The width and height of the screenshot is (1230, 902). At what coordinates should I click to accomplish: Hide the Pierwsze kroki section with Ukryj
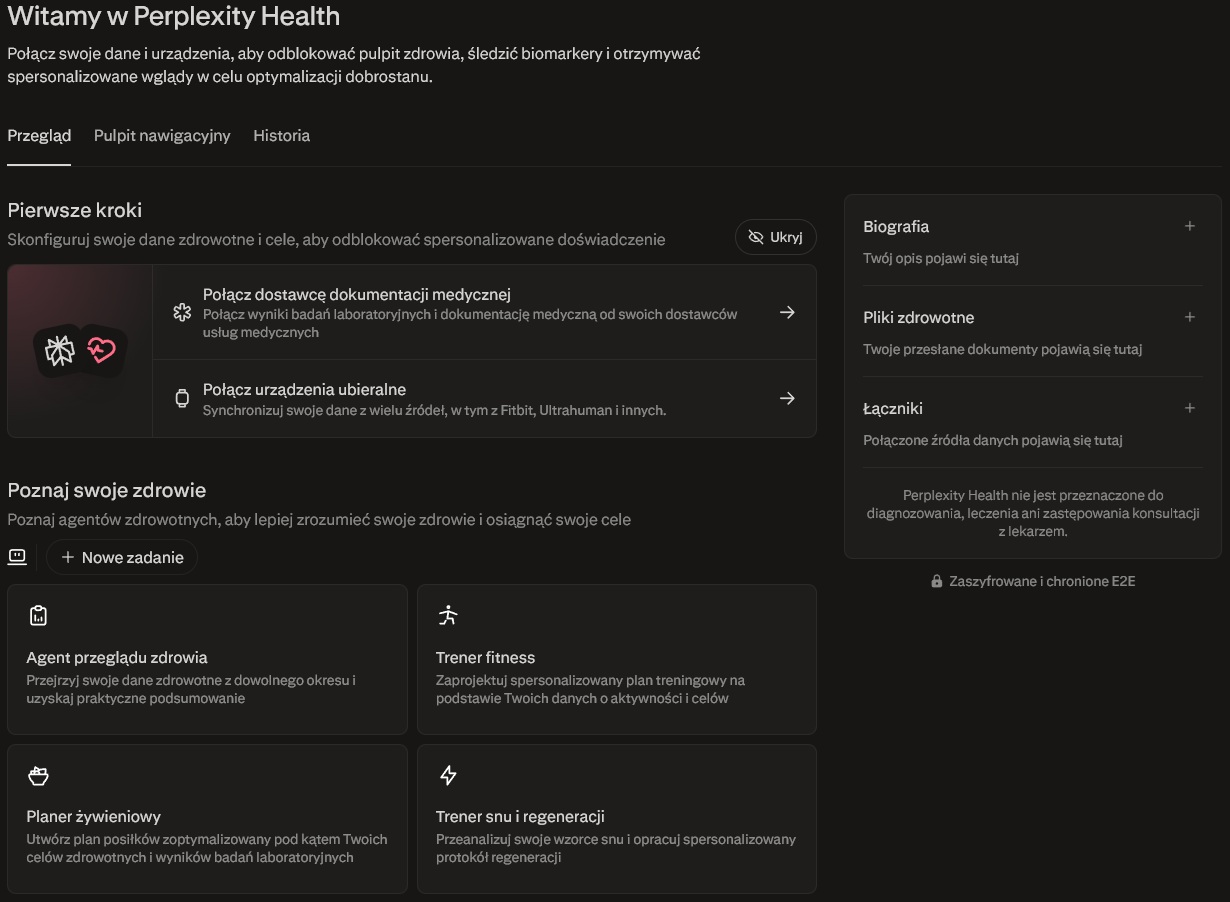[x=775, y=237]
